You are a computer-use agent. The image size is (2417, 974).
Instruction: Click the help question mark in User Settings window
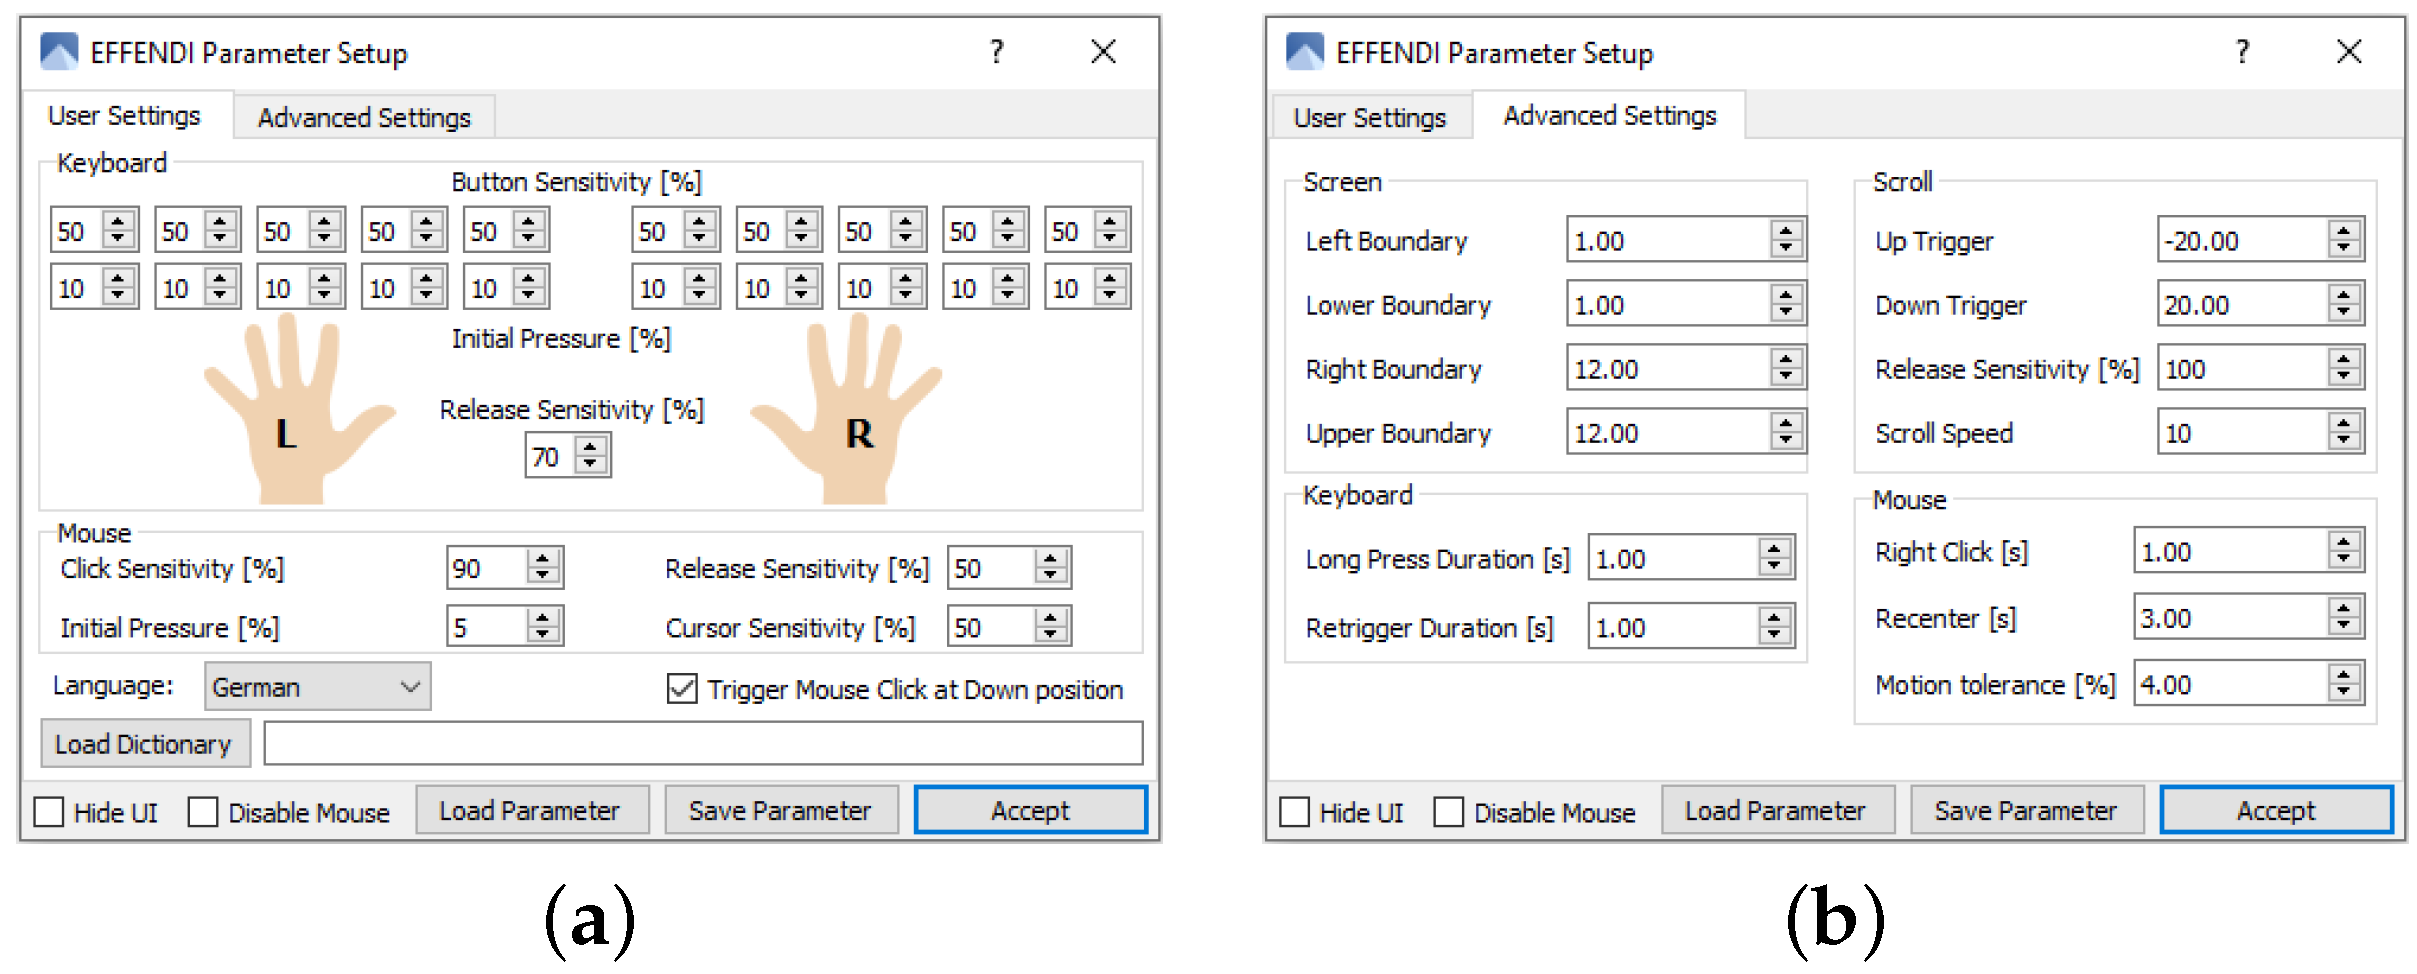point(996,52)
